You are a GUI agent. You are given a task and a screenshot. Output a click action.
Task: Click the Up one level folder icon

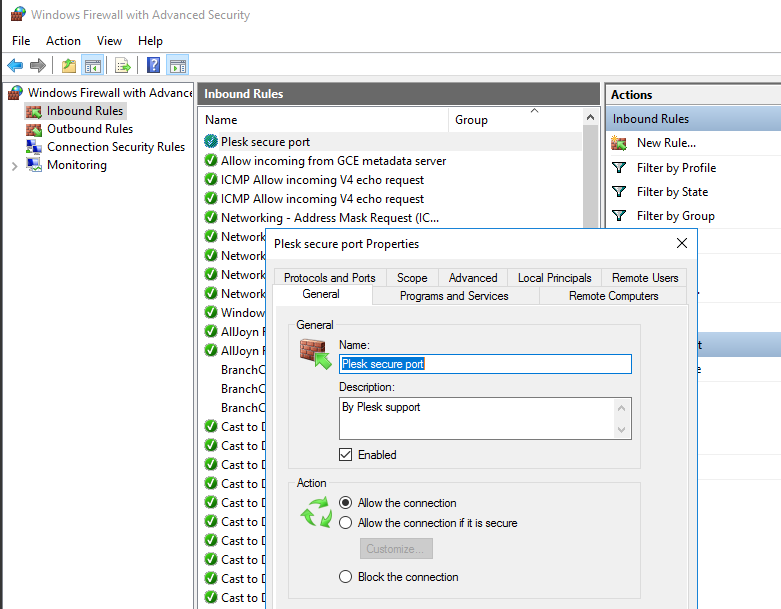pyautogui.click(x=69, y=65)
